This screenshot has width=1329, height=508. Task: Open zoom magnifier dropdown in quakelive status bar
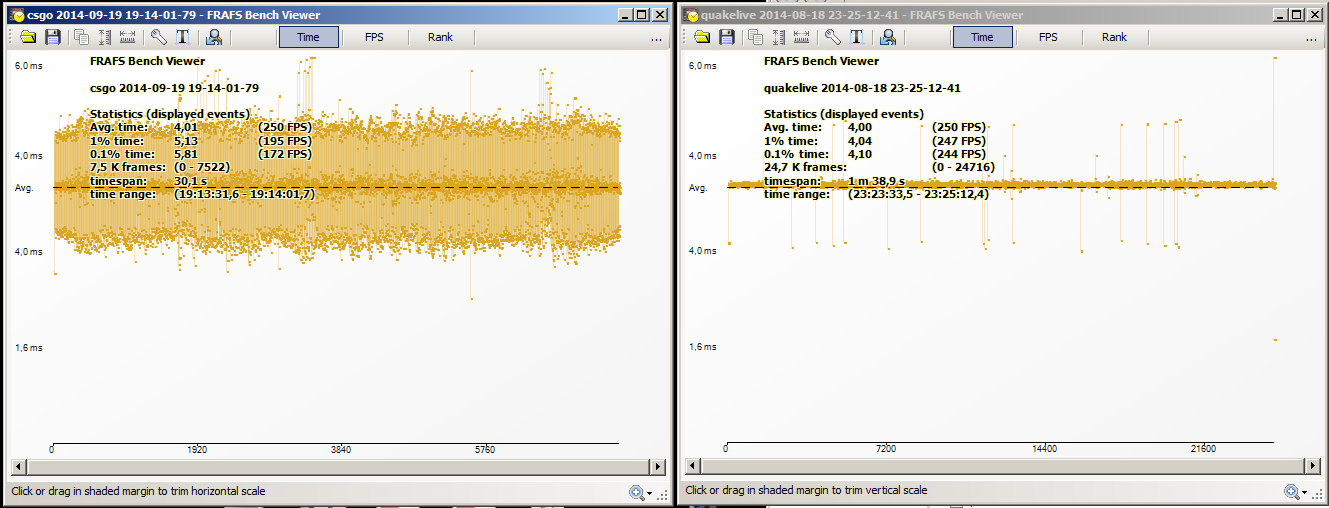click(x=1299, y=492)
